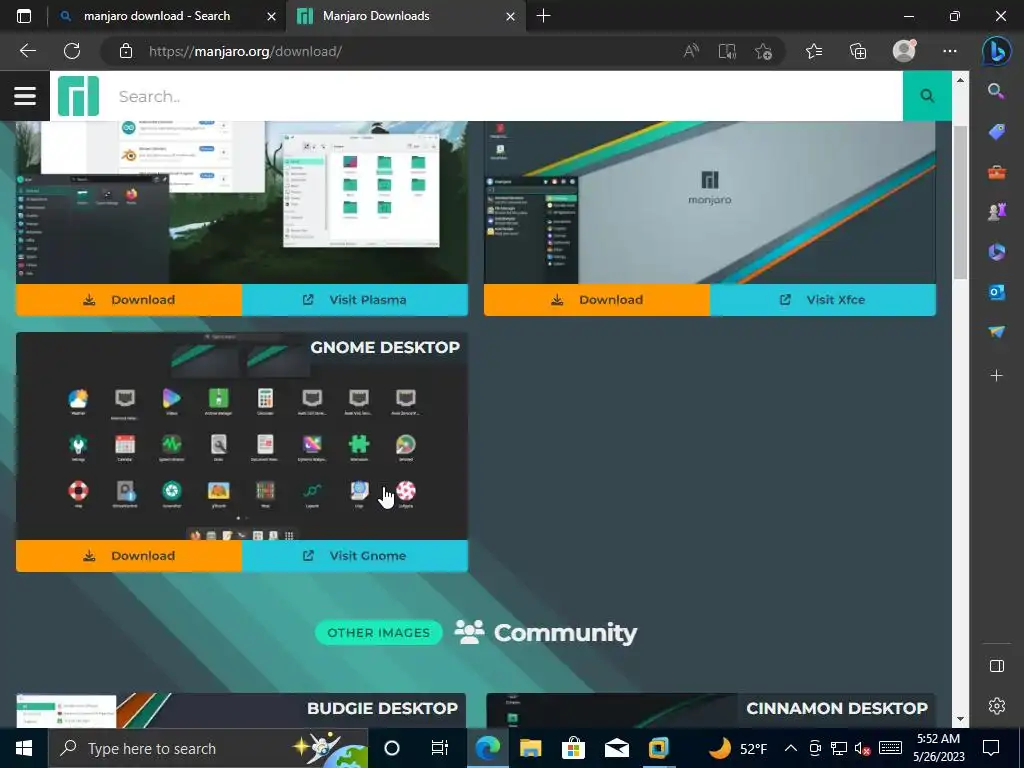The height and width of the screenshot is (768, 1024).
Task: Open the tab actions menu
Action: (x=24, y=16)
